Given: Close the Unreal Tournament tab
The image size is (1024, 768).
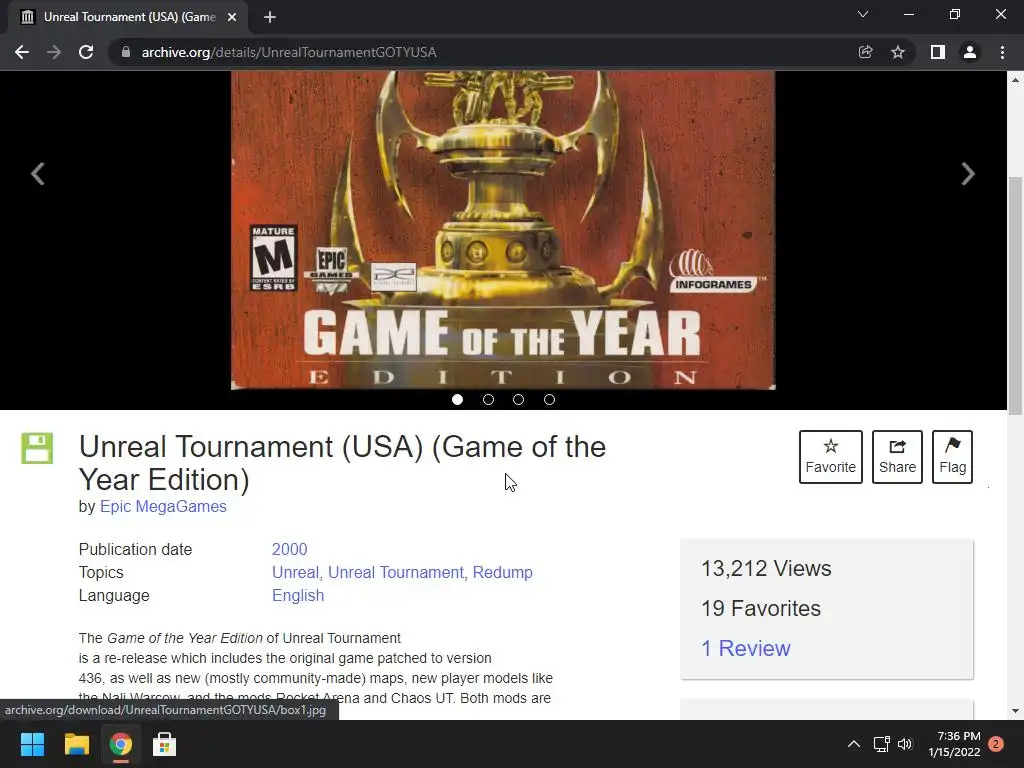Looking at the screenshot, I should 232,17.
